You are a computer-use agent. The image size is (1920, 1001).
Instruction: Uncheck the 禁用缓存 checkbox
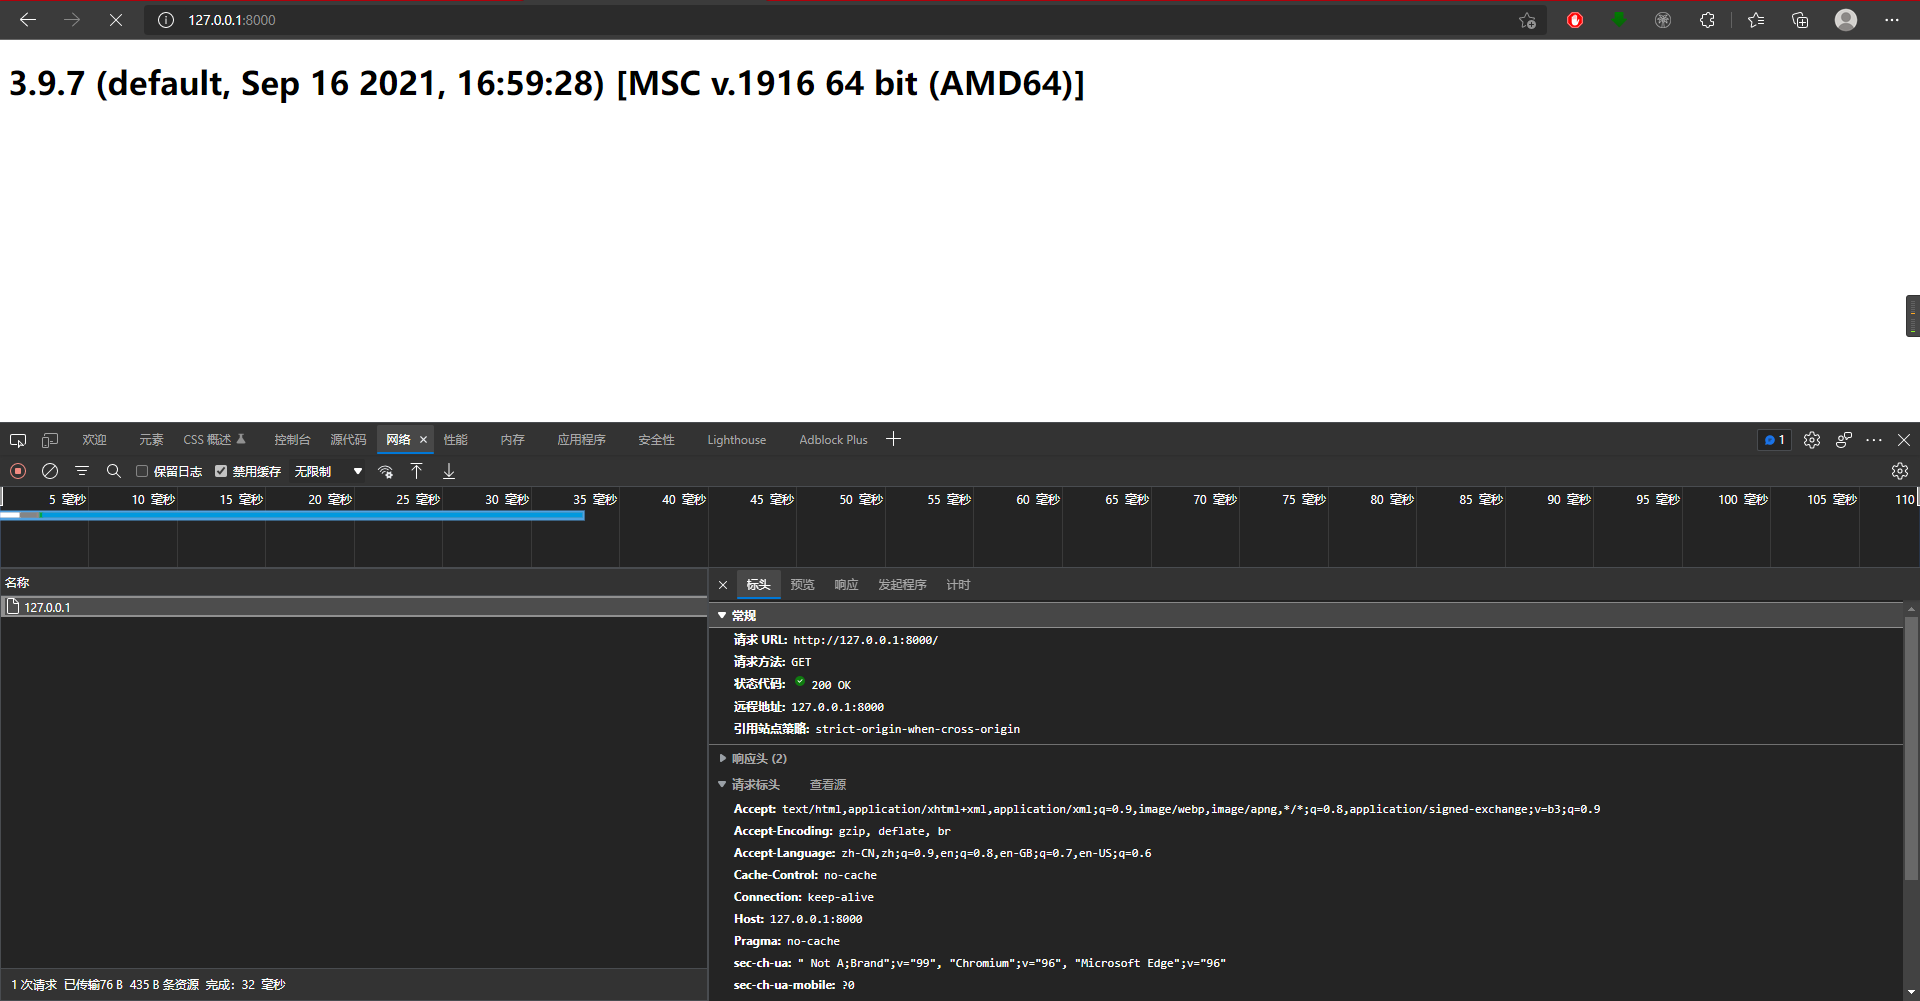(221, 471)
